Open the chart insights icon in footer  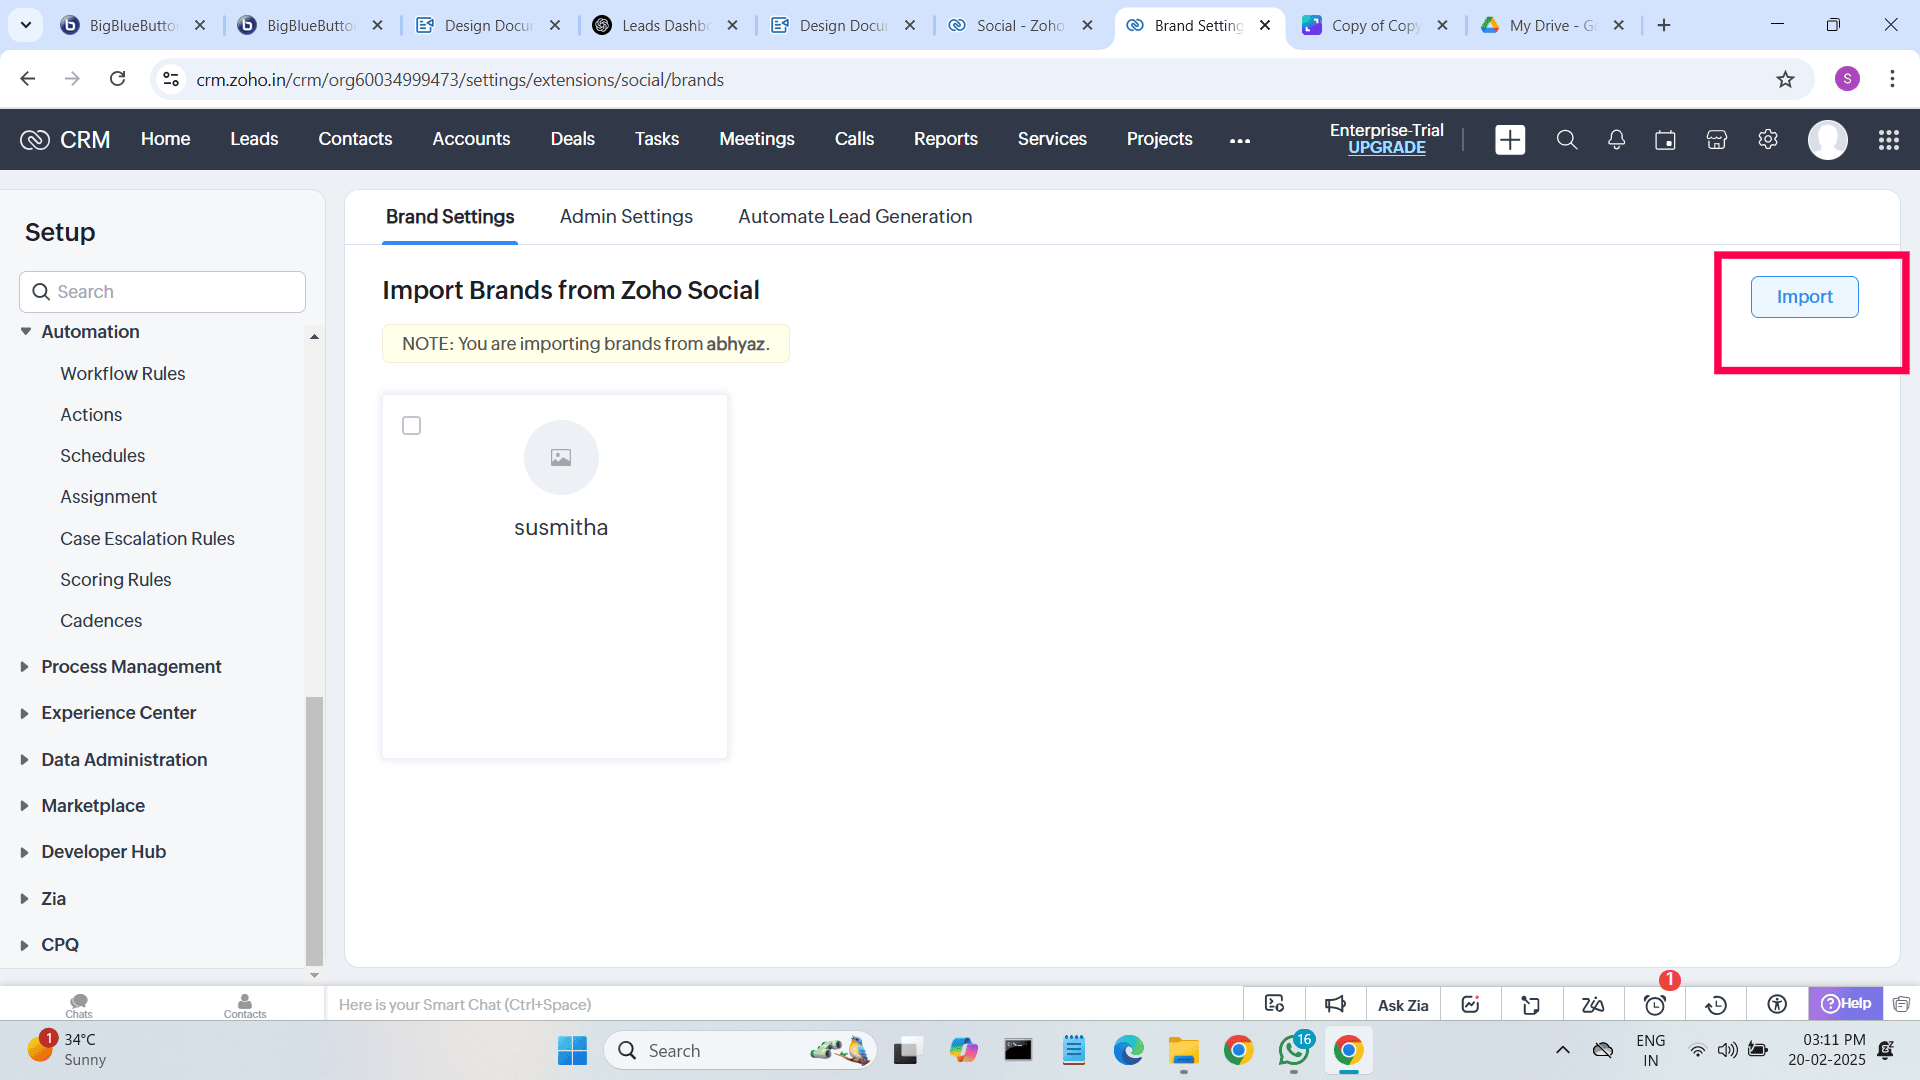[x=1470, y=1004]
